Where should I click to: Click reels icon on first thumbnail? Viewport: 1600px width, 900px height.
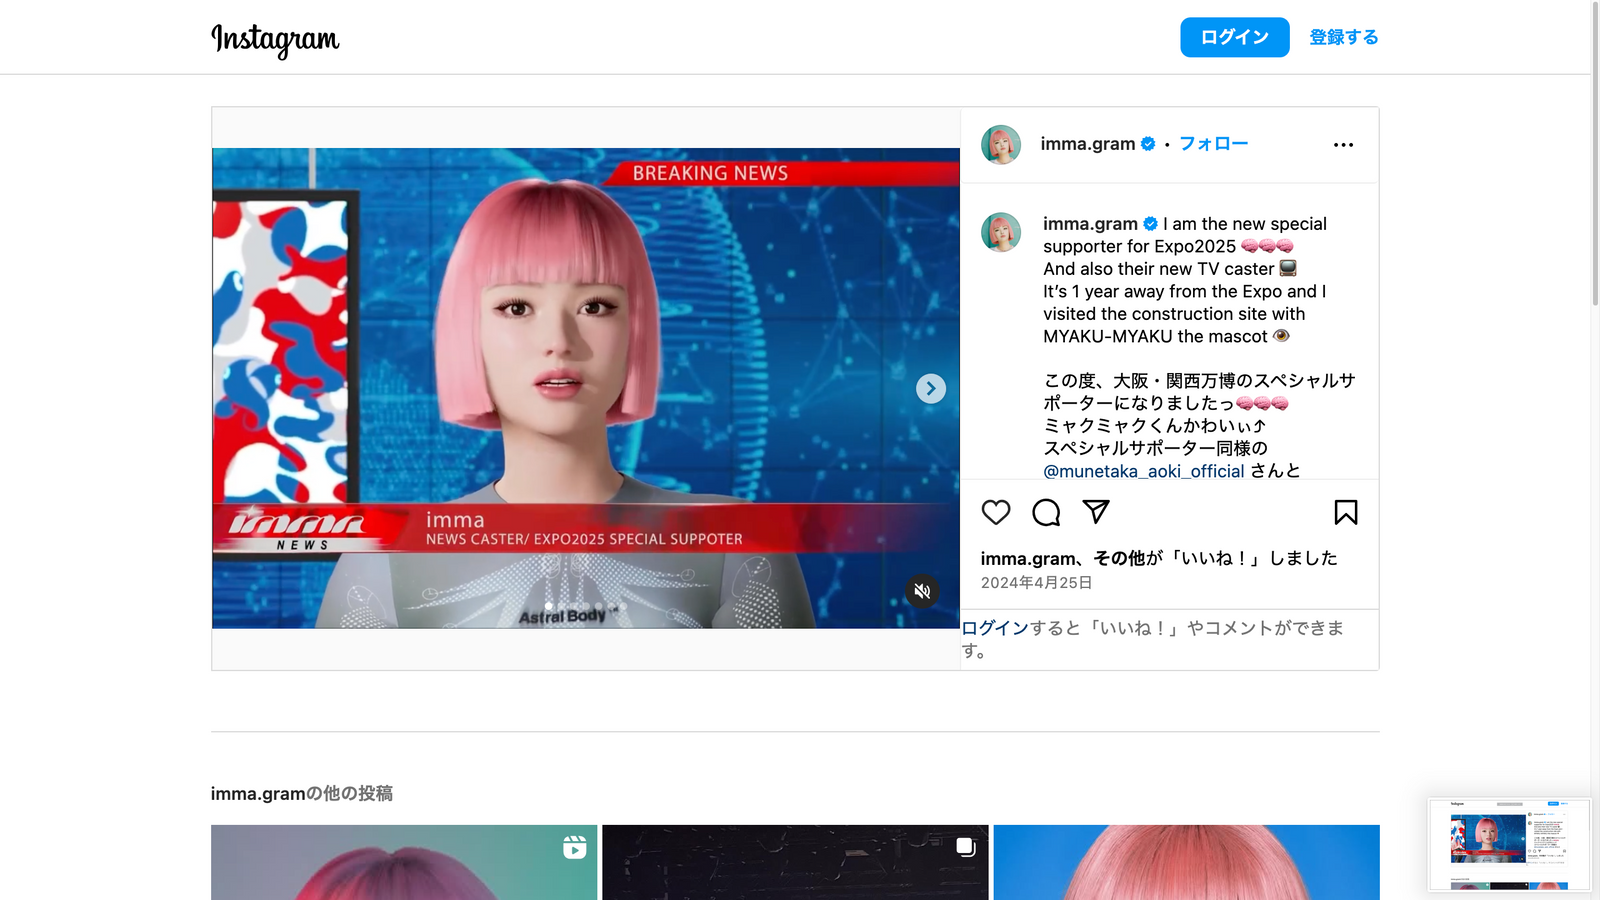coord(574,847)
